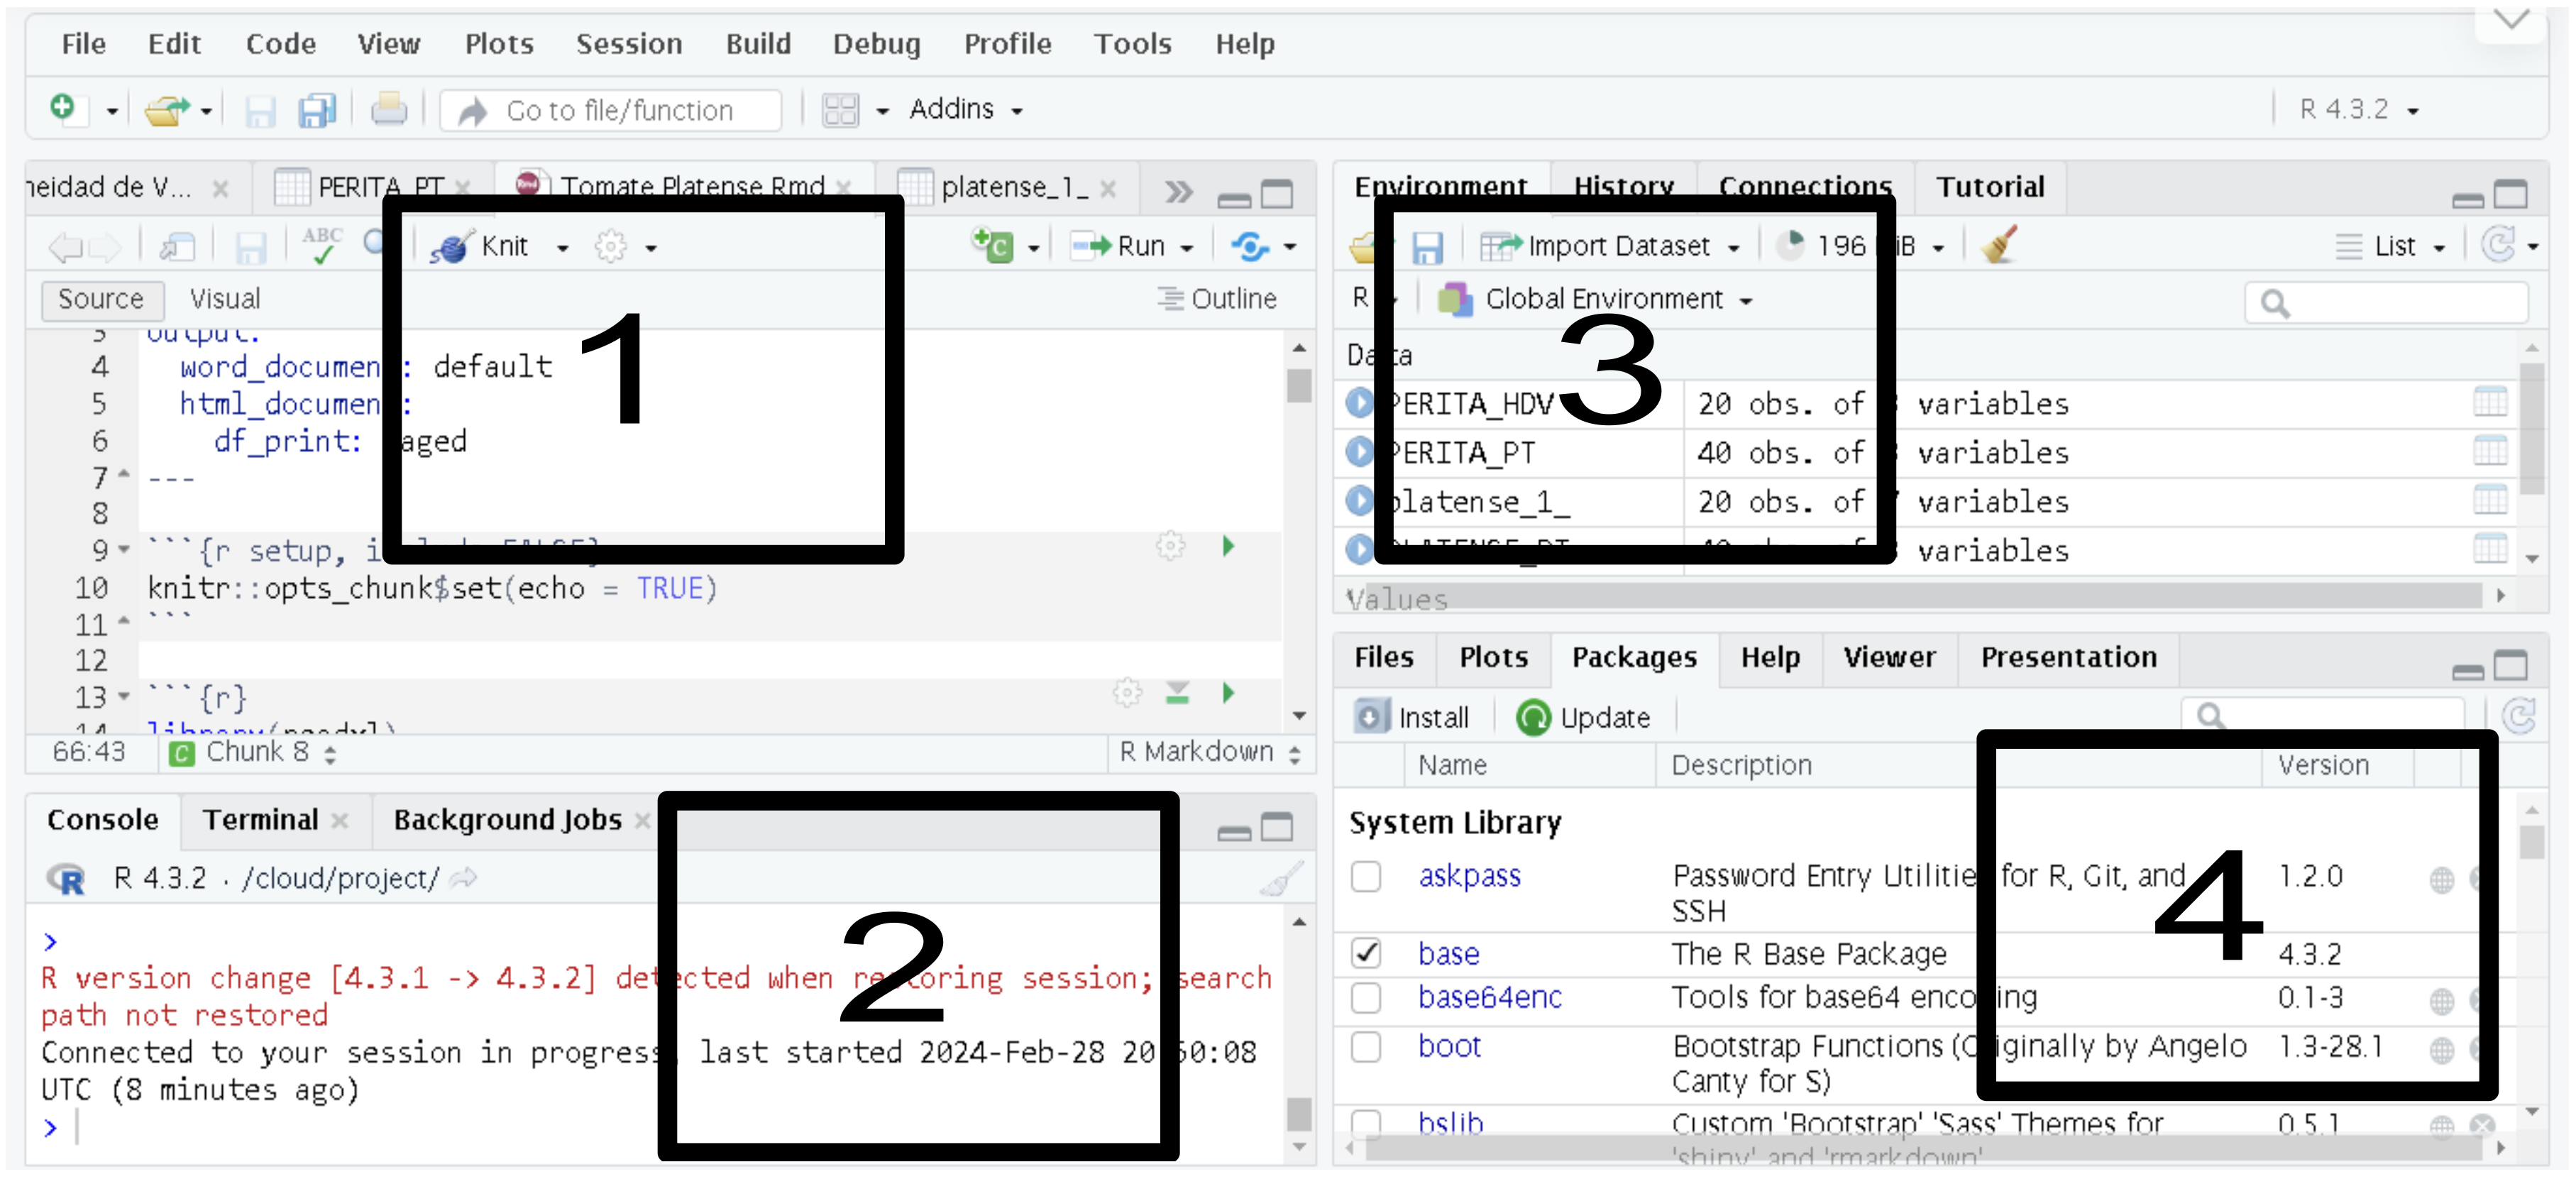Clear environment objects with broom icon
Screen dimensions: 2576x1184
[x=1999, y=246]
